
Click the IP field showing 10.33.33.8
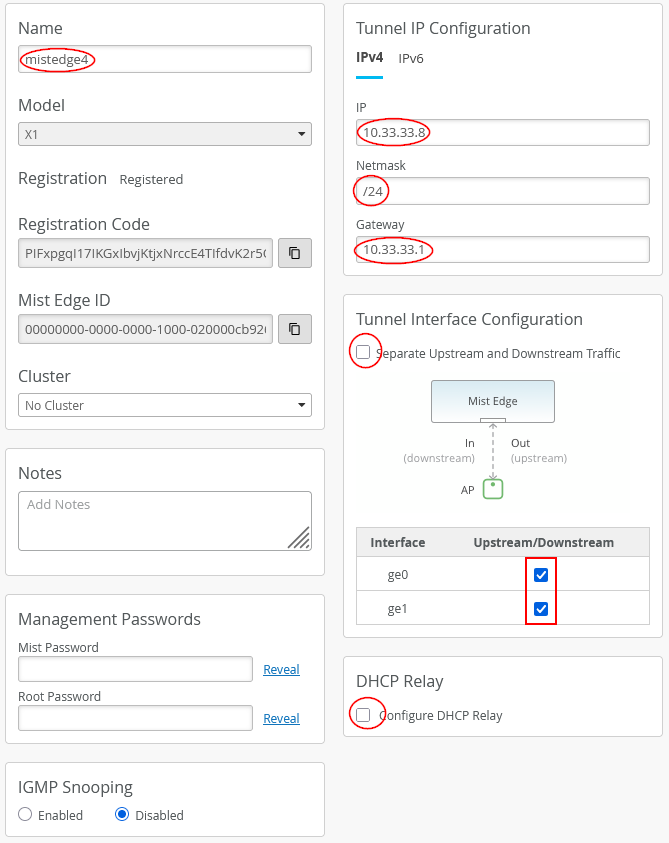click(501, 132)
